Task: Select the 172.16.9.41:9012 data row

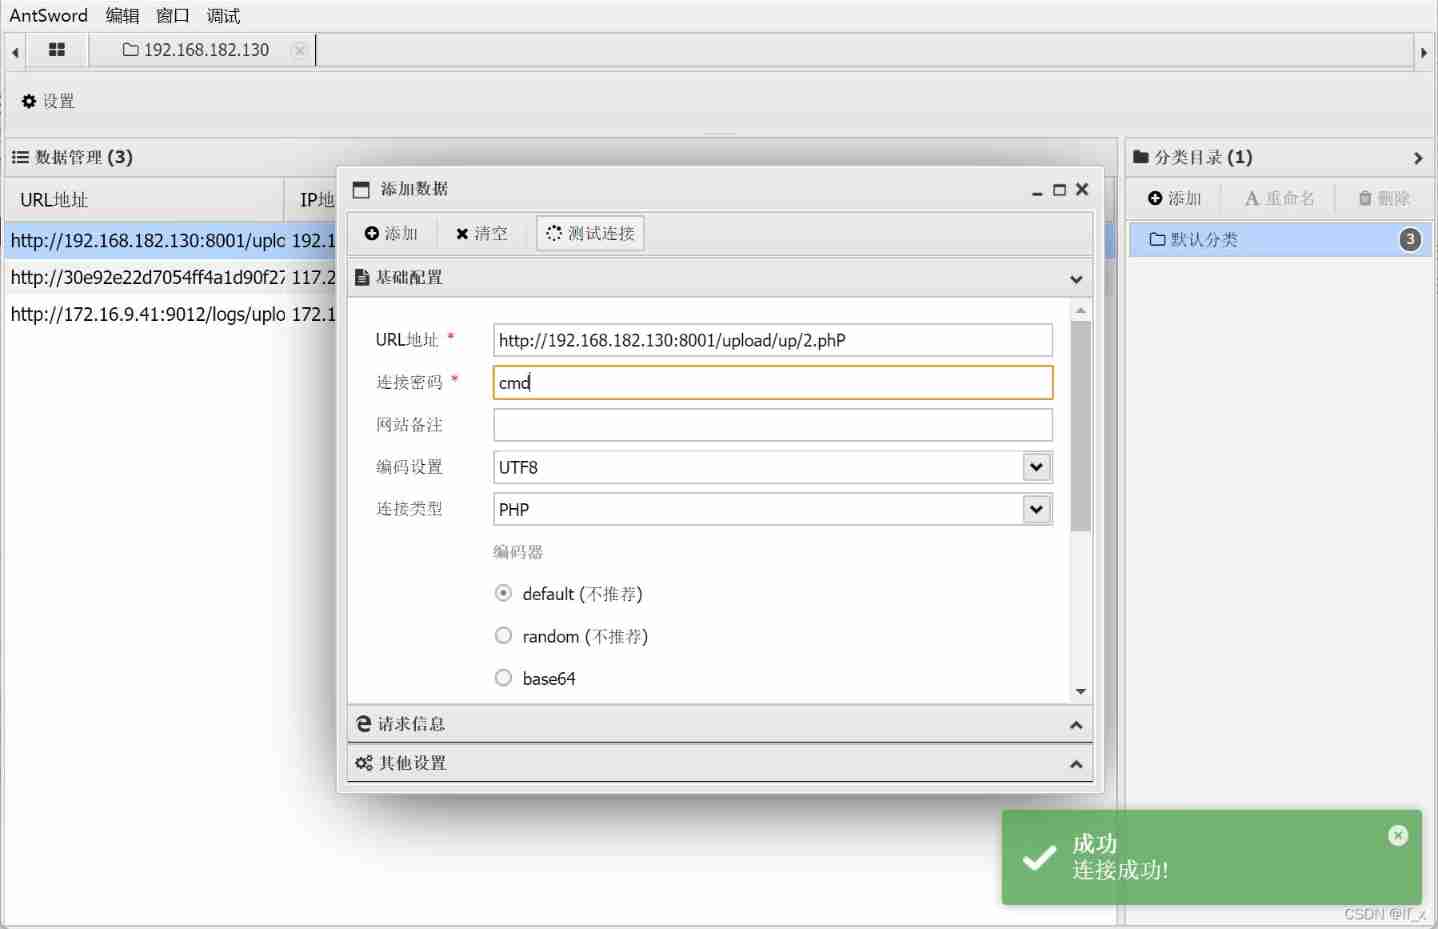Action: pyautogui.click(x=171, y=314)
